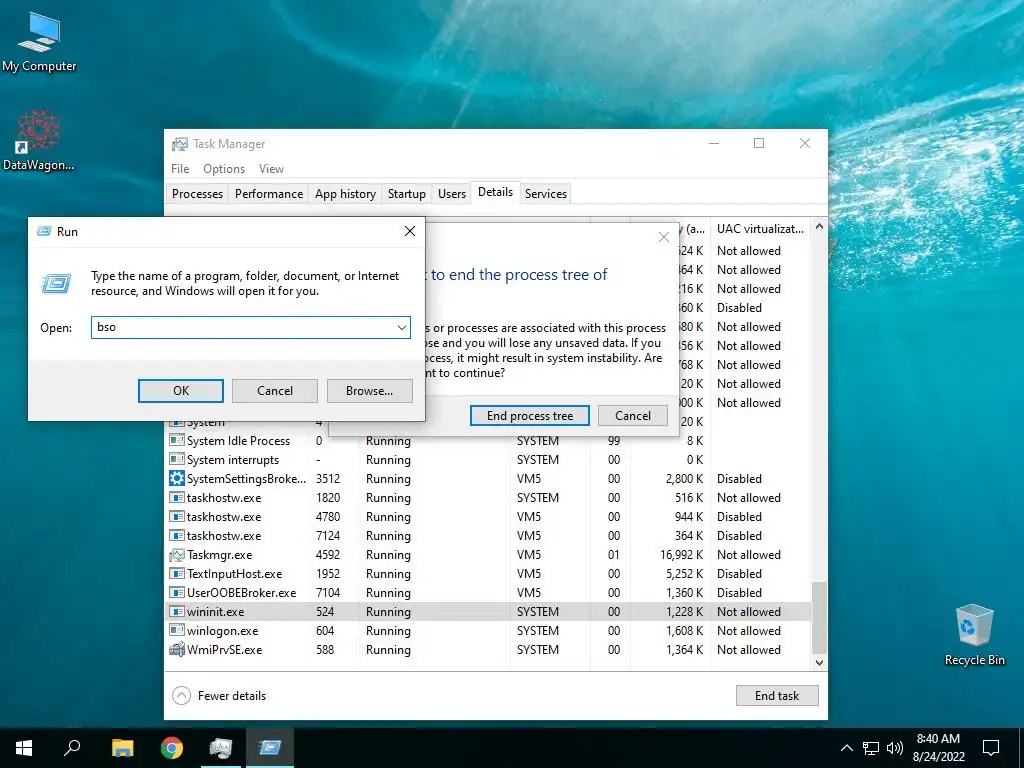Cancel the end process tree prompt
Image resolution: width=1024 pixels, height=768 pixels.
[633, 415]
